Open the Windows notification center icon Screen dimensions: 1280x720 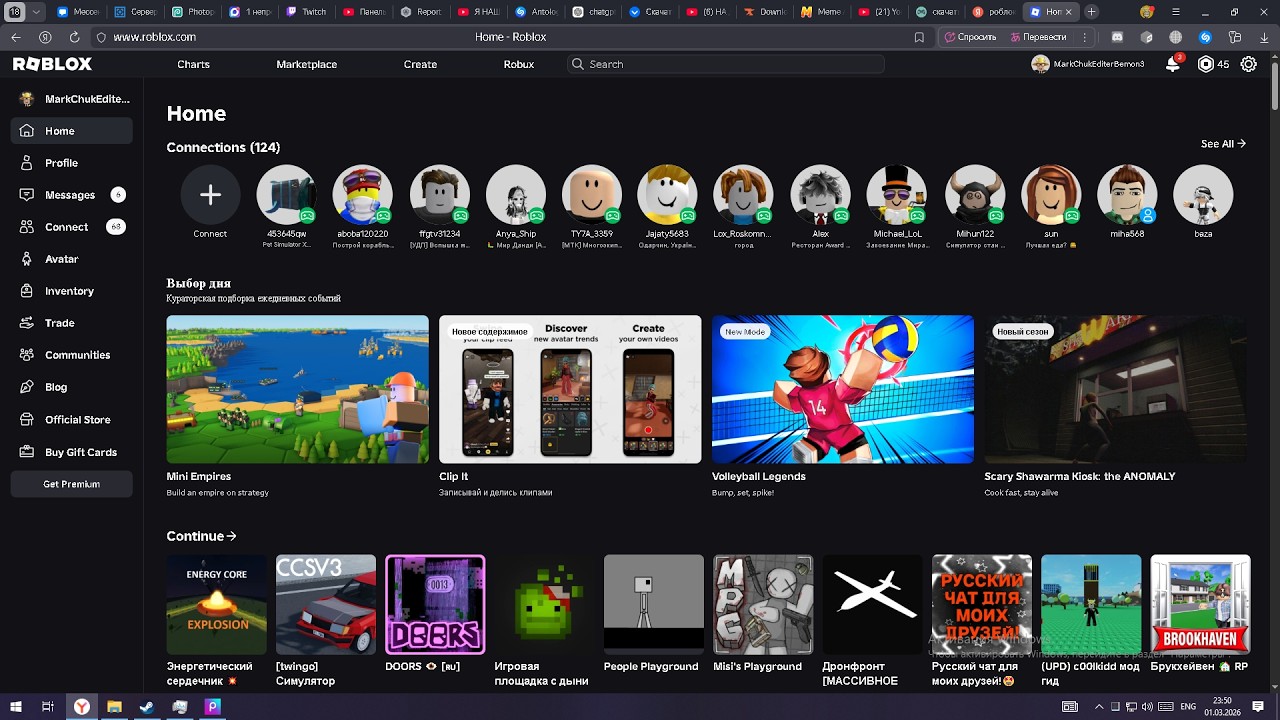coord(1258,707)
